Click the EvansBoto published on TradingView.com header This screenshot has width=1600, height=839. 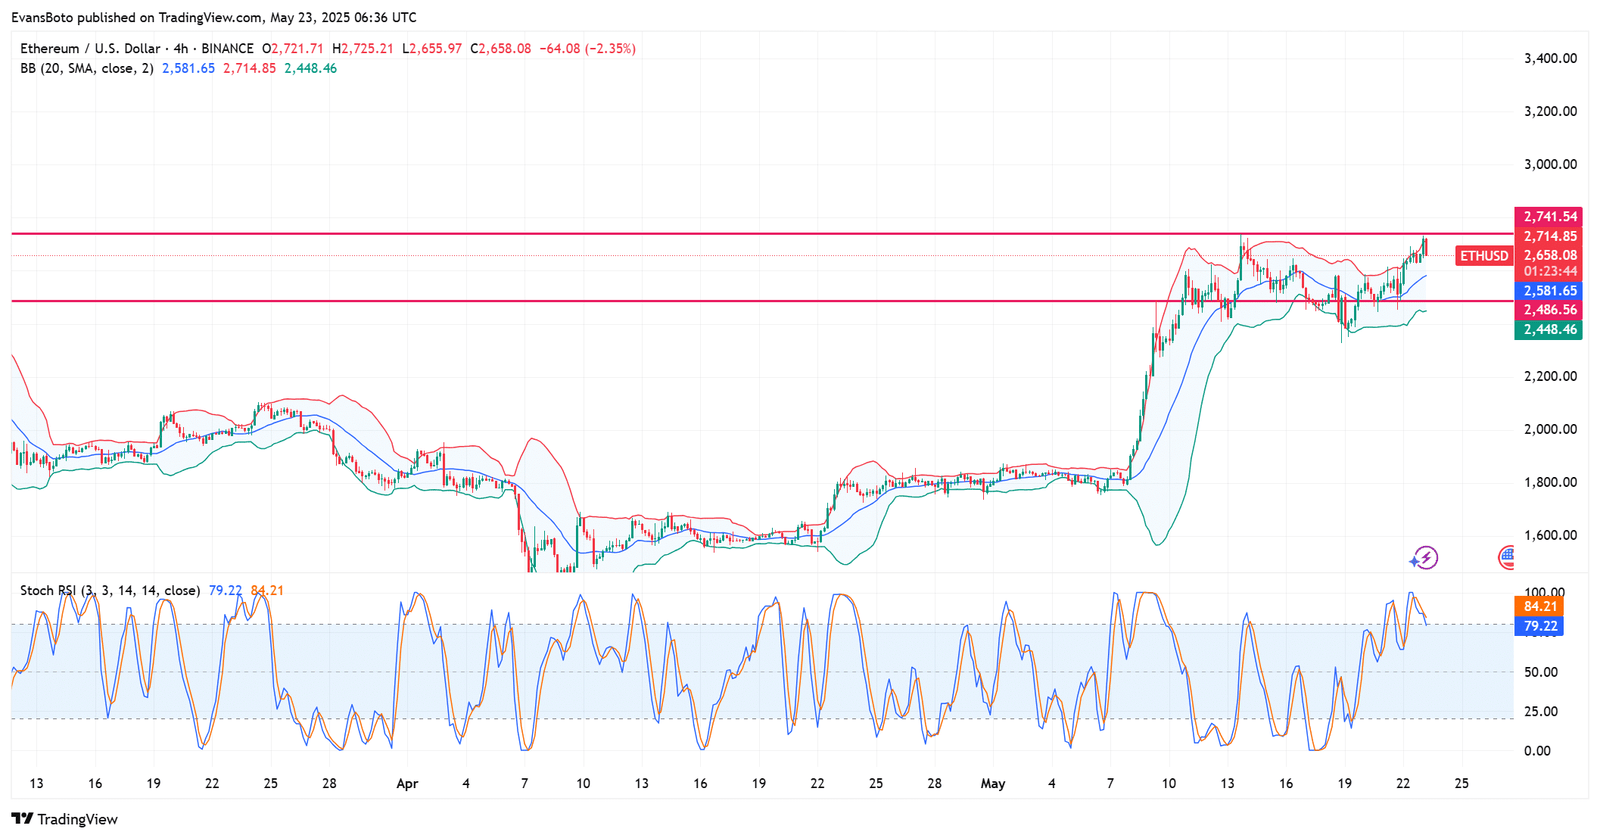214,17
